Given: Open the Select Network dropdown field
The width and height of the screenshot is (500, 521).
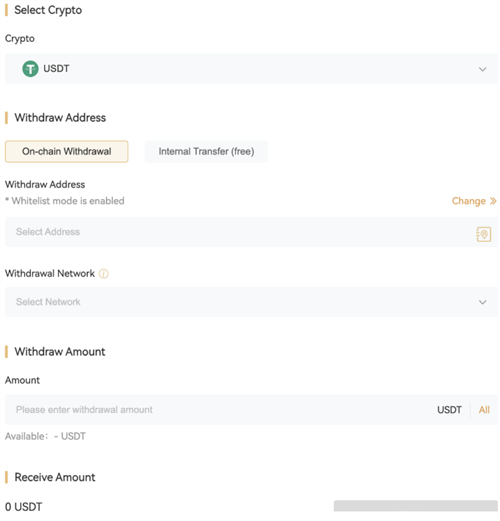Looking at the screenshot, I should click(251, 302).
